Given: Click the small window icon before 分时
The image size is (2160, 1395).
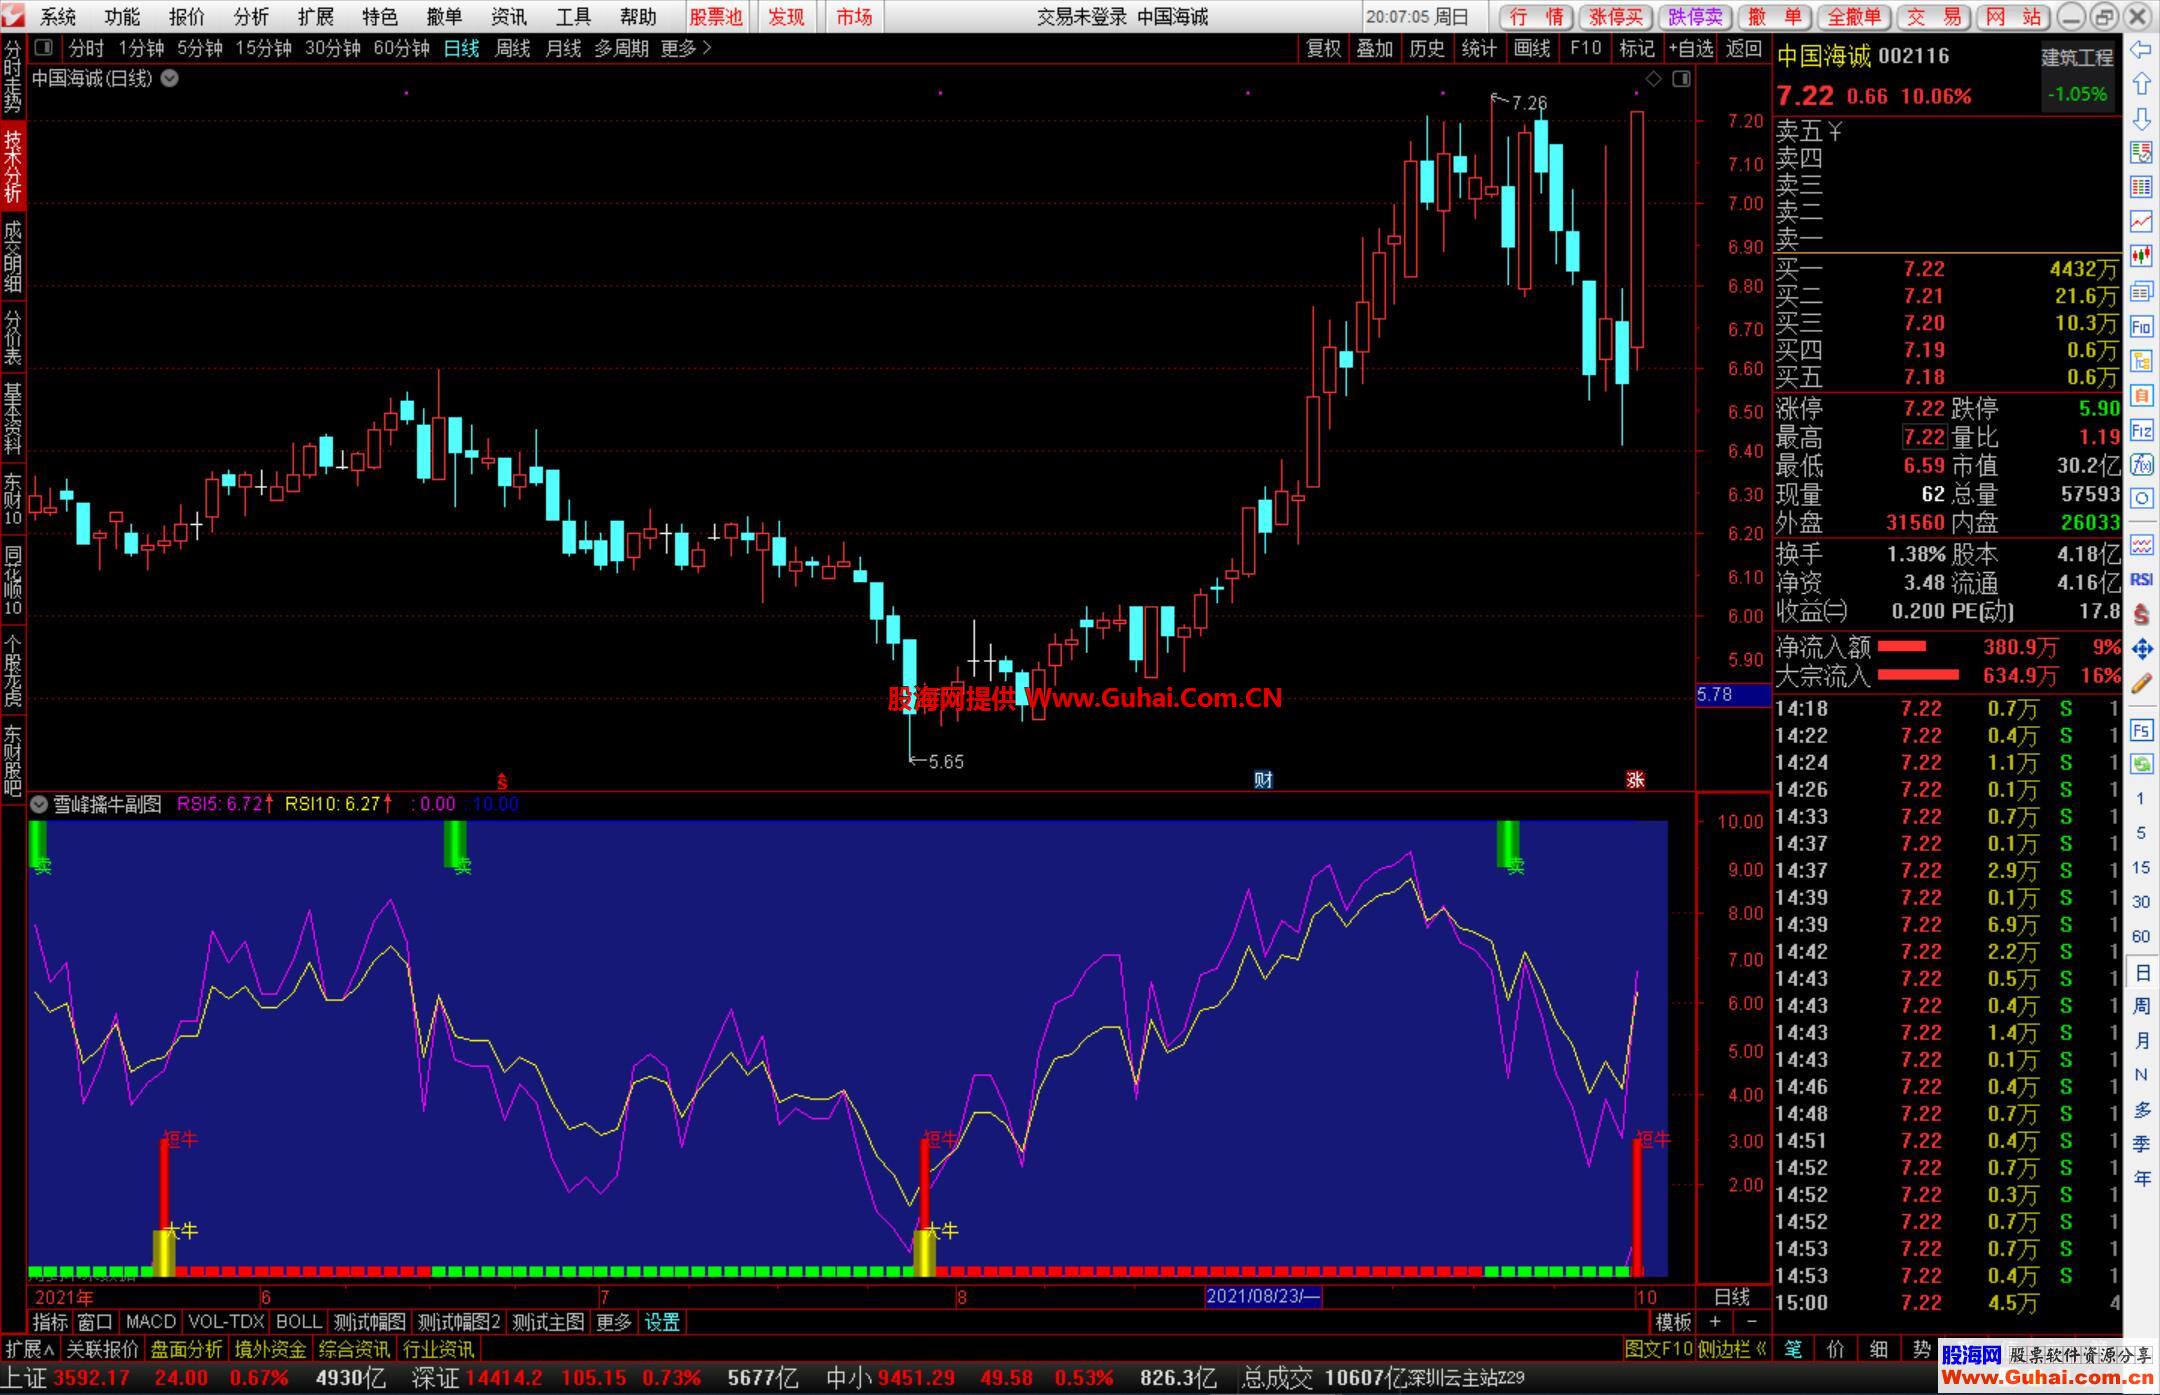Looking at the screenshot, I should tap(43, 47).
